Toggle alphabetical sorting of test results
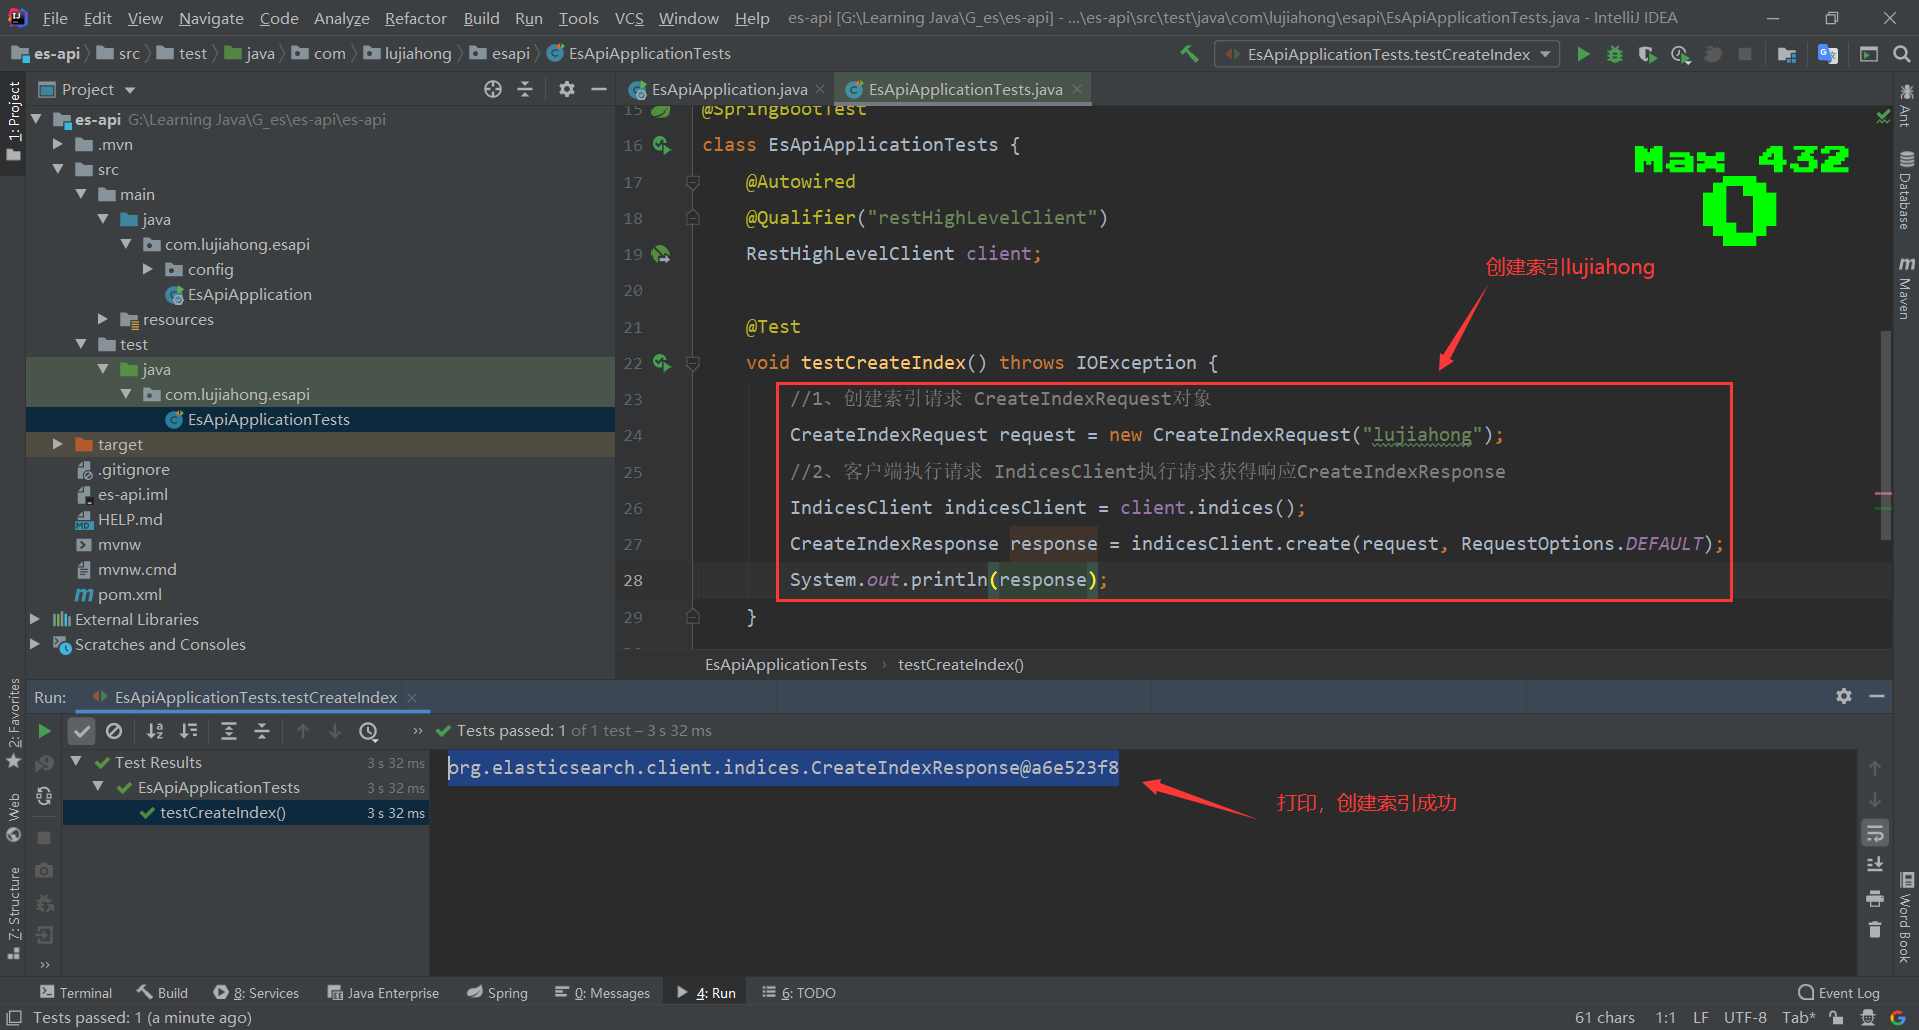 coord(155,731)
